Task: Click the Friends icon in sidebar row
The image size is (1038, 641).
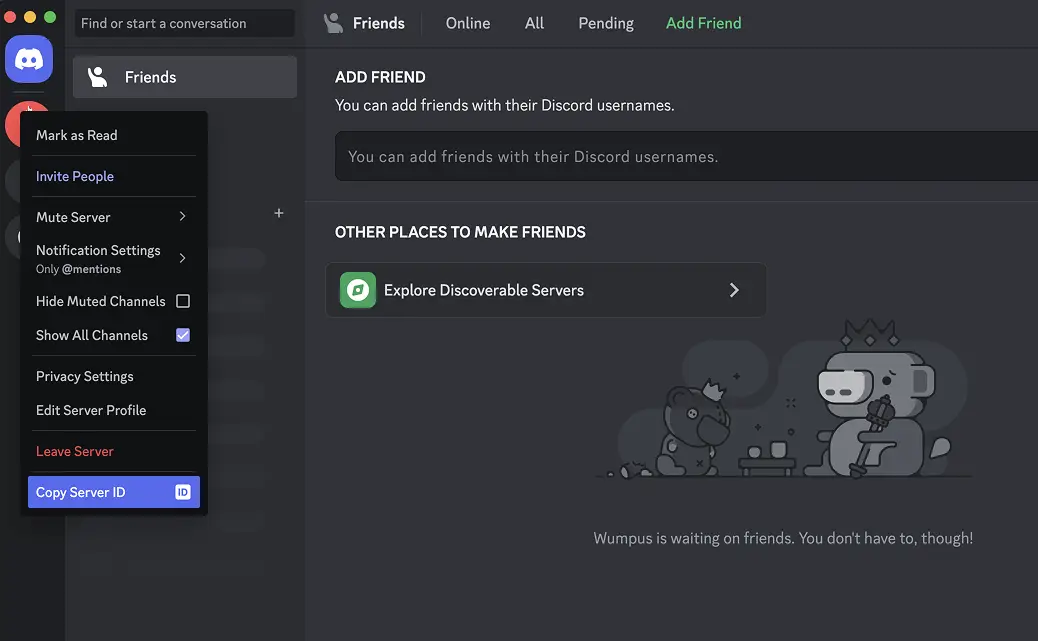Action: click(x=98, y=77)
